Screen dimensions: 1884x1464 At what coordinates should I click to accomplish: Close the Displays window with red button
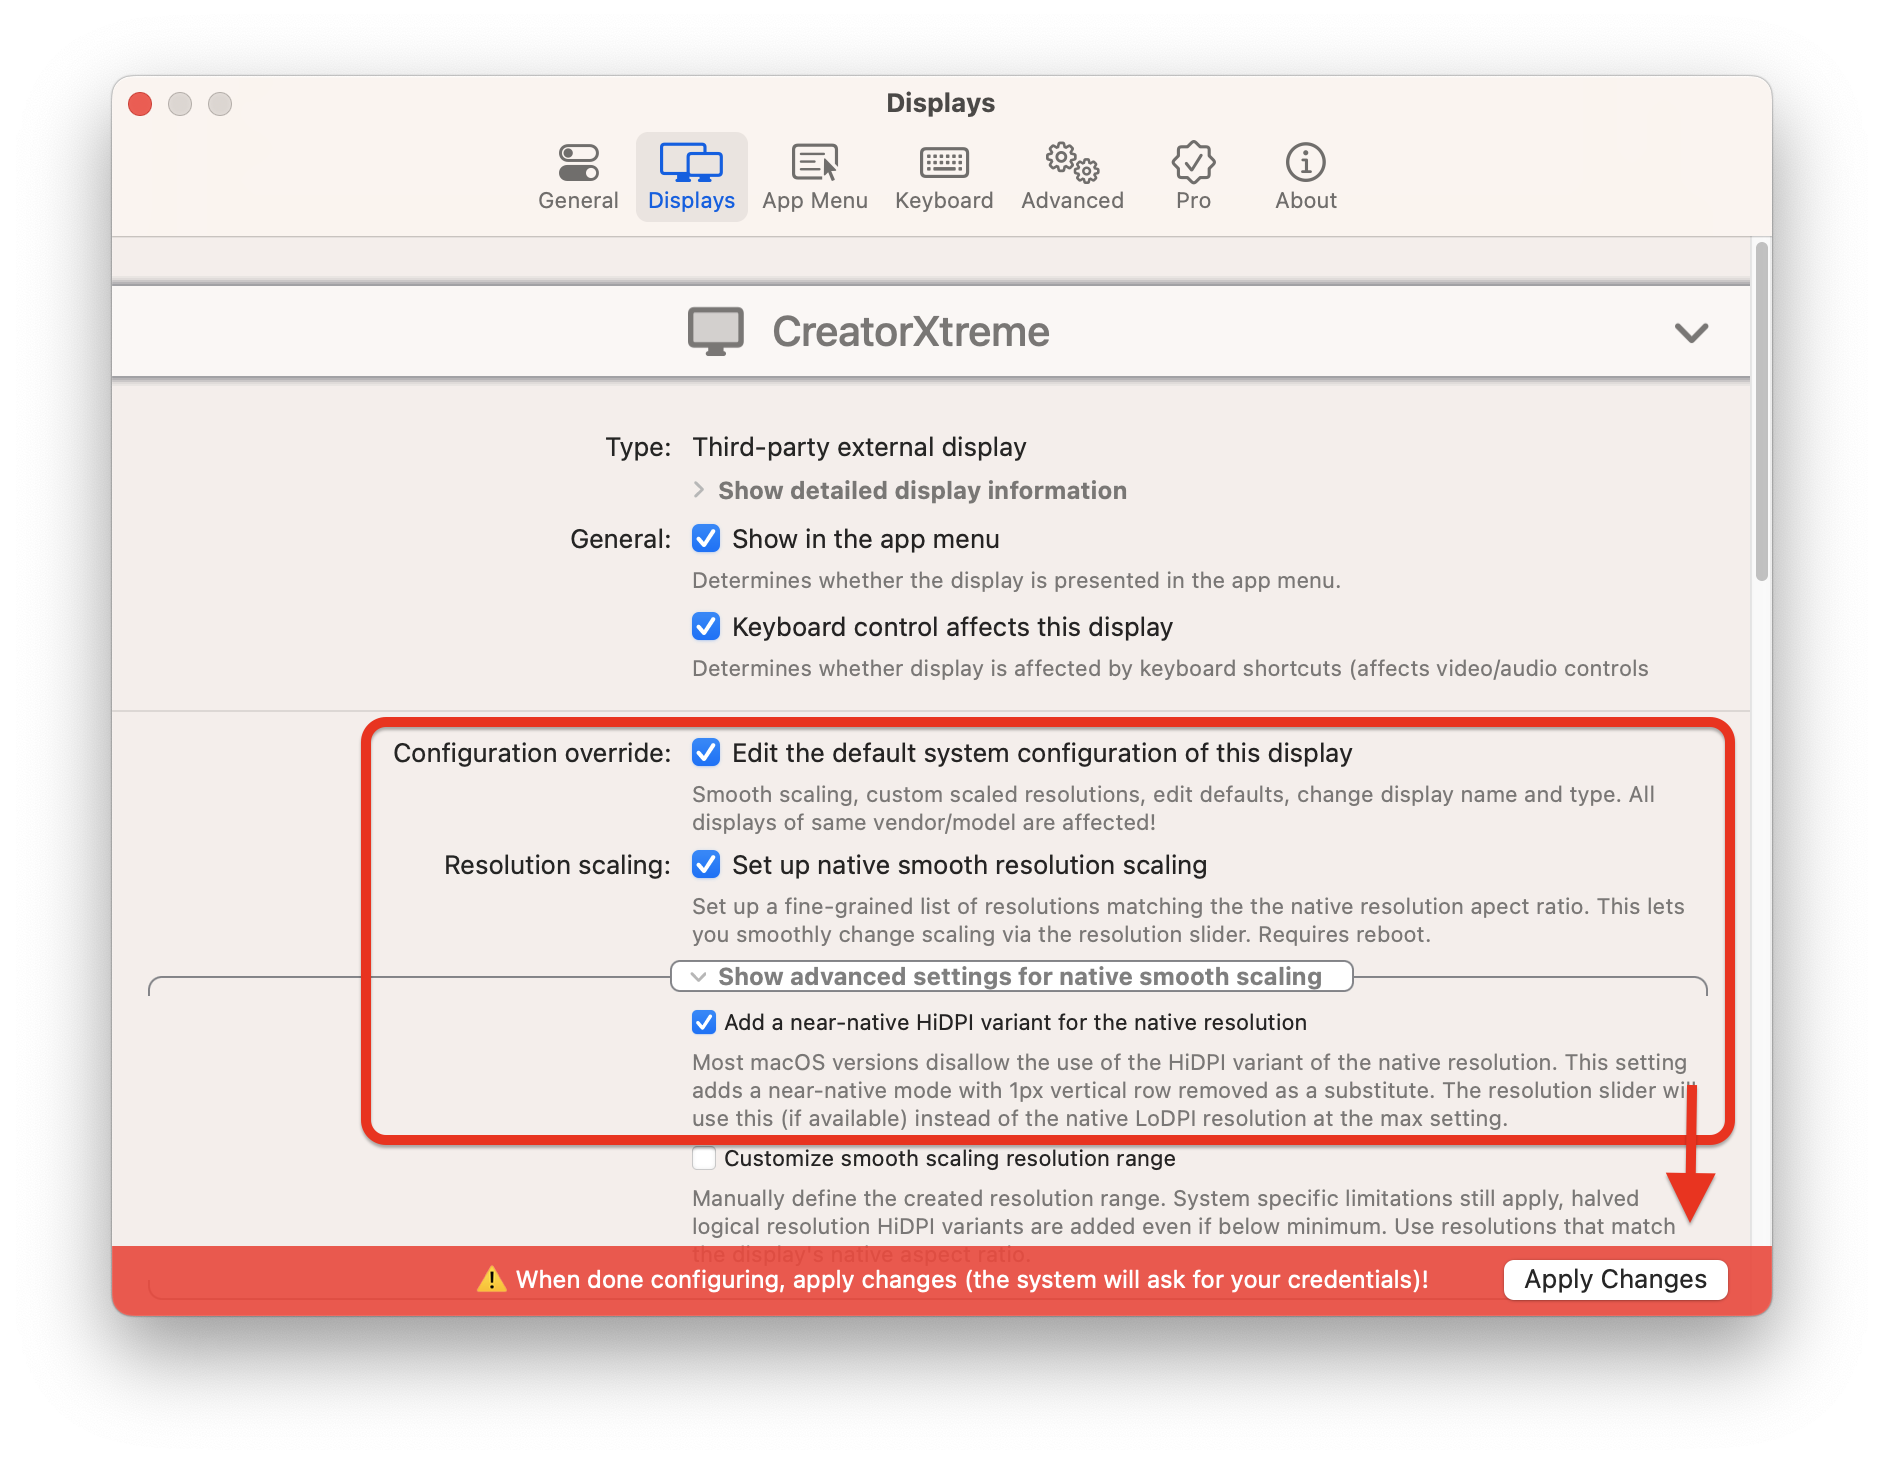click(x=140, y=104)
